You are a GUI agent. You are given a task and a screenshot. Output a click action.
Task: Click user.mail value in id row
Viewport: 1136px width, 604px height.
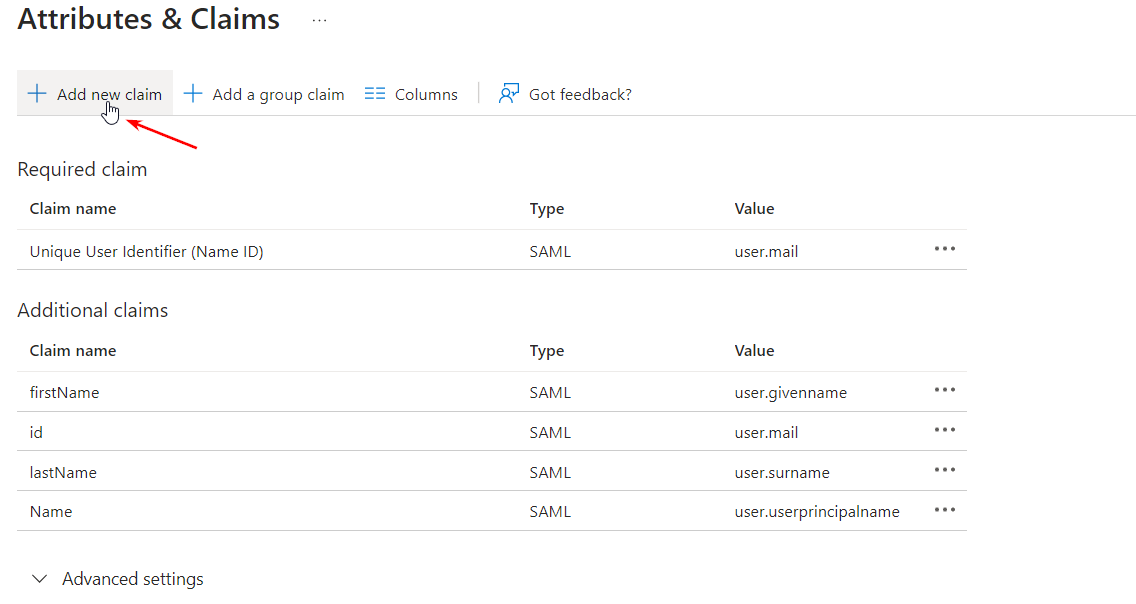coord(767,432)
